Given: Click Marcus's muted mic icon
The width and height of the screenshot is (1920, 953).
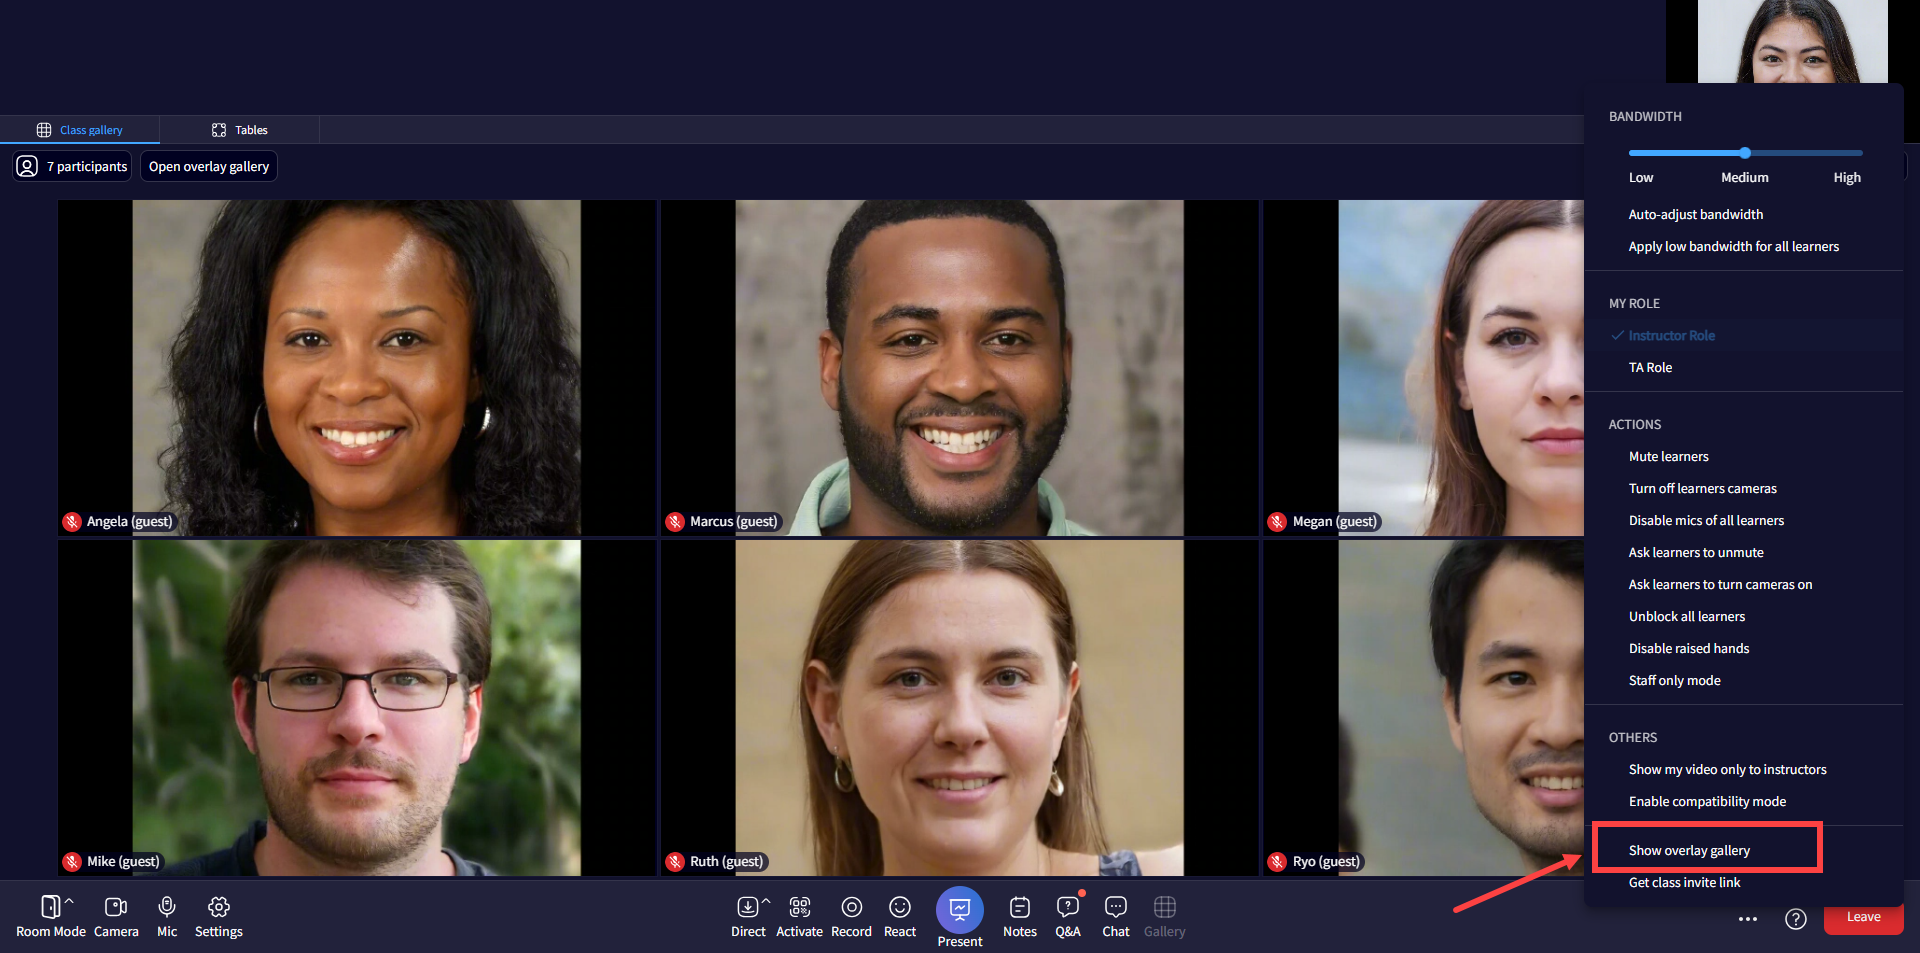Looking at the screenshot, I should pyautogui.click(x=675, y=521).
